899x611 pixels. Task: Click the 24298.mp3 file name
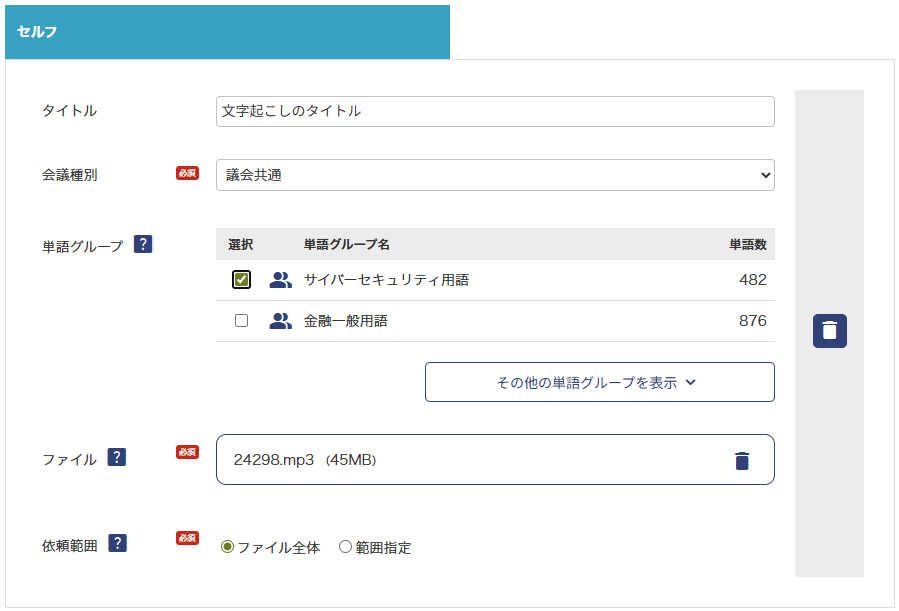point(274,460)
